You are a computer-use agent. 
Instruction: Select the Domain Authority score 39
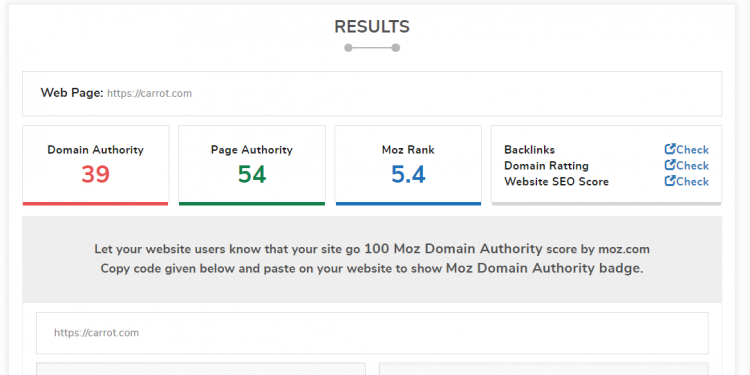click(95, 174)
